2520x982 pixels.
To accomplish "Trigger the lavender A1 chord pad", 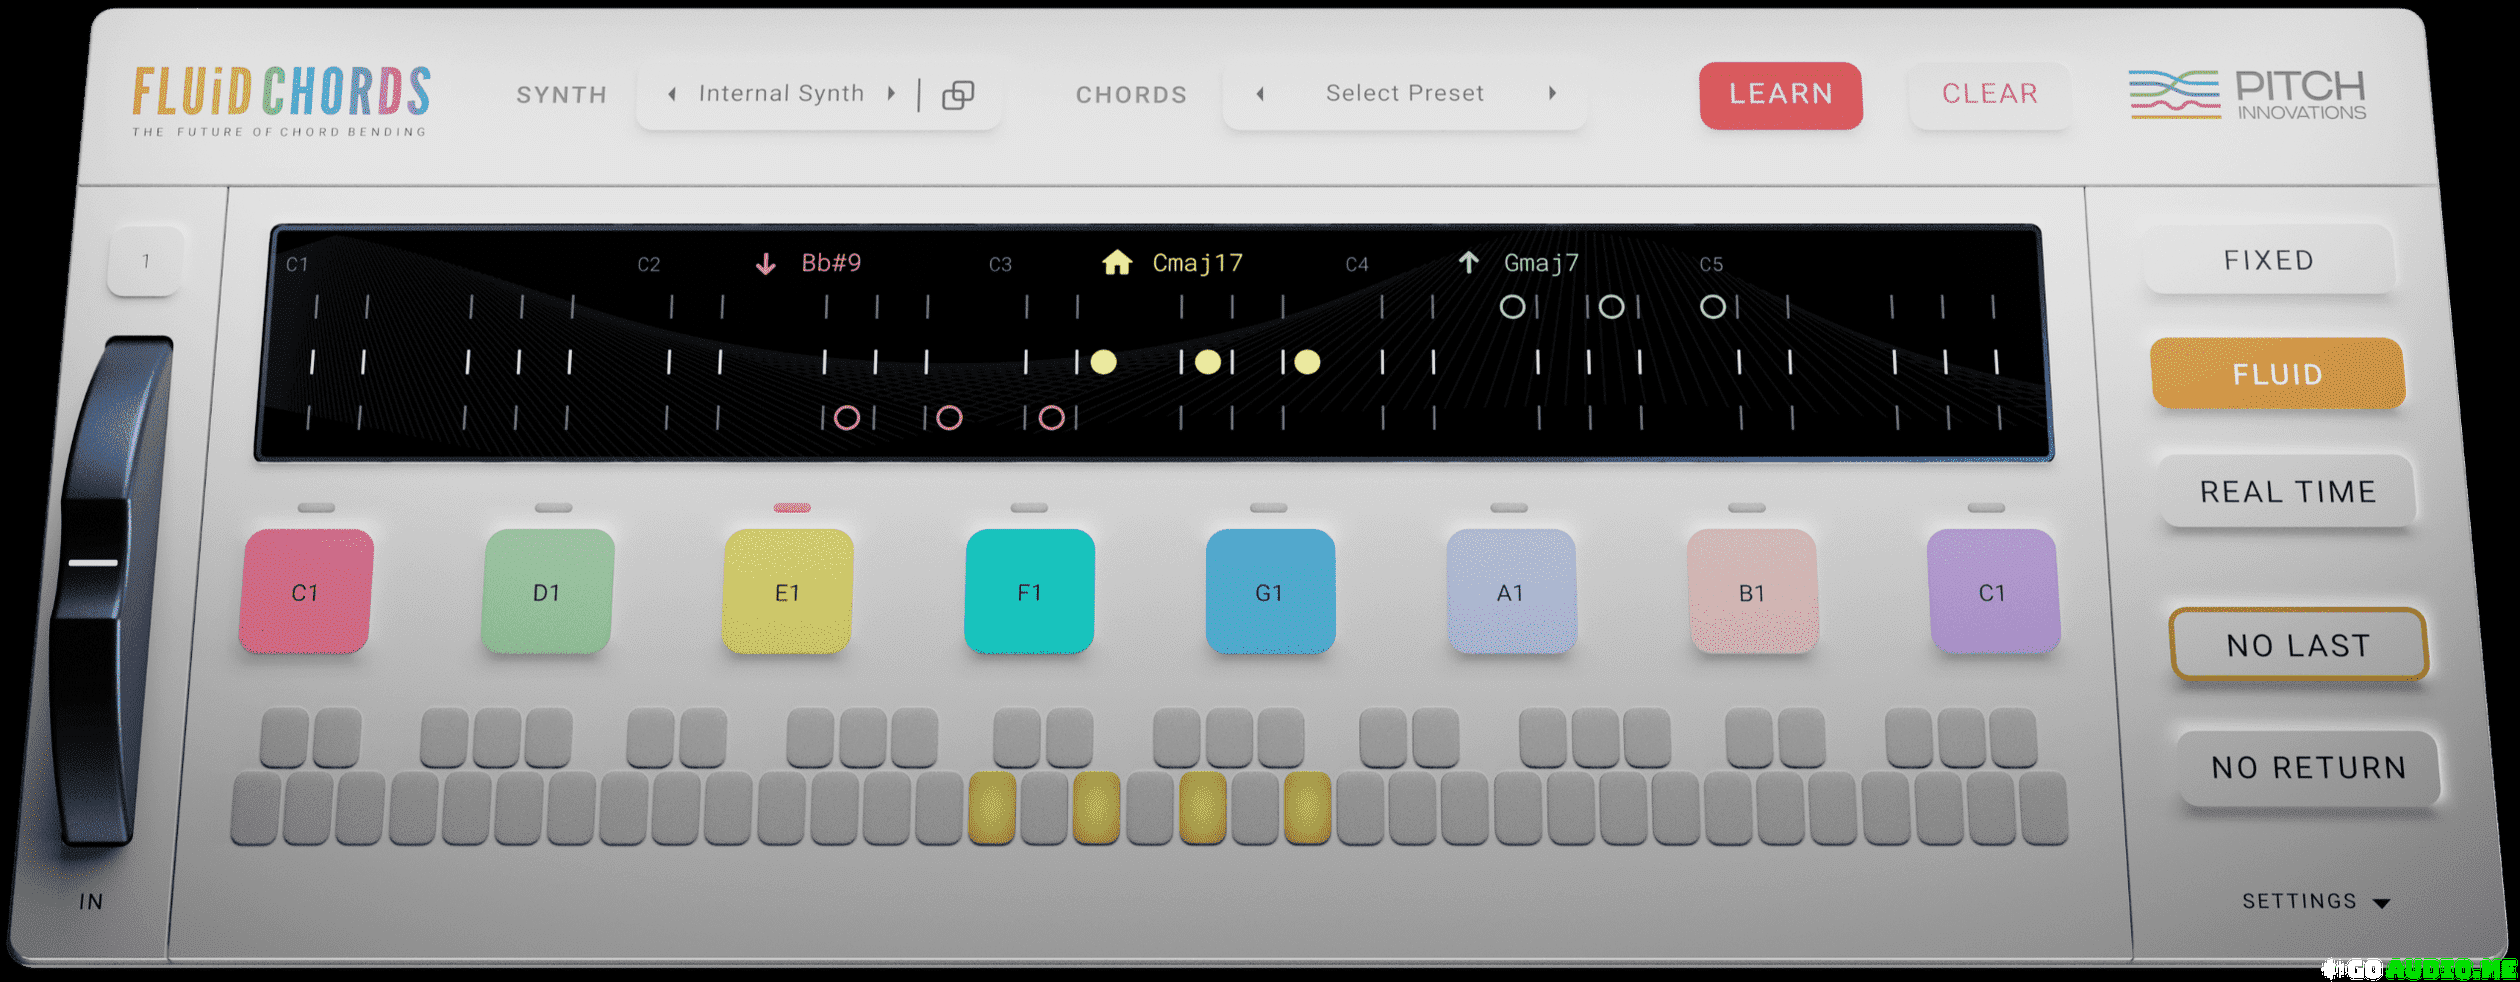I will [1511, 592].
